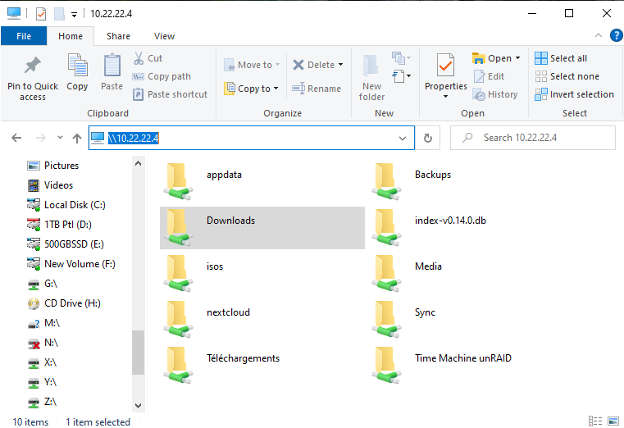Expand the Properties dropdown arrow
The width and height of the screenshot is (624, 428).
click(x=445, y=96)
